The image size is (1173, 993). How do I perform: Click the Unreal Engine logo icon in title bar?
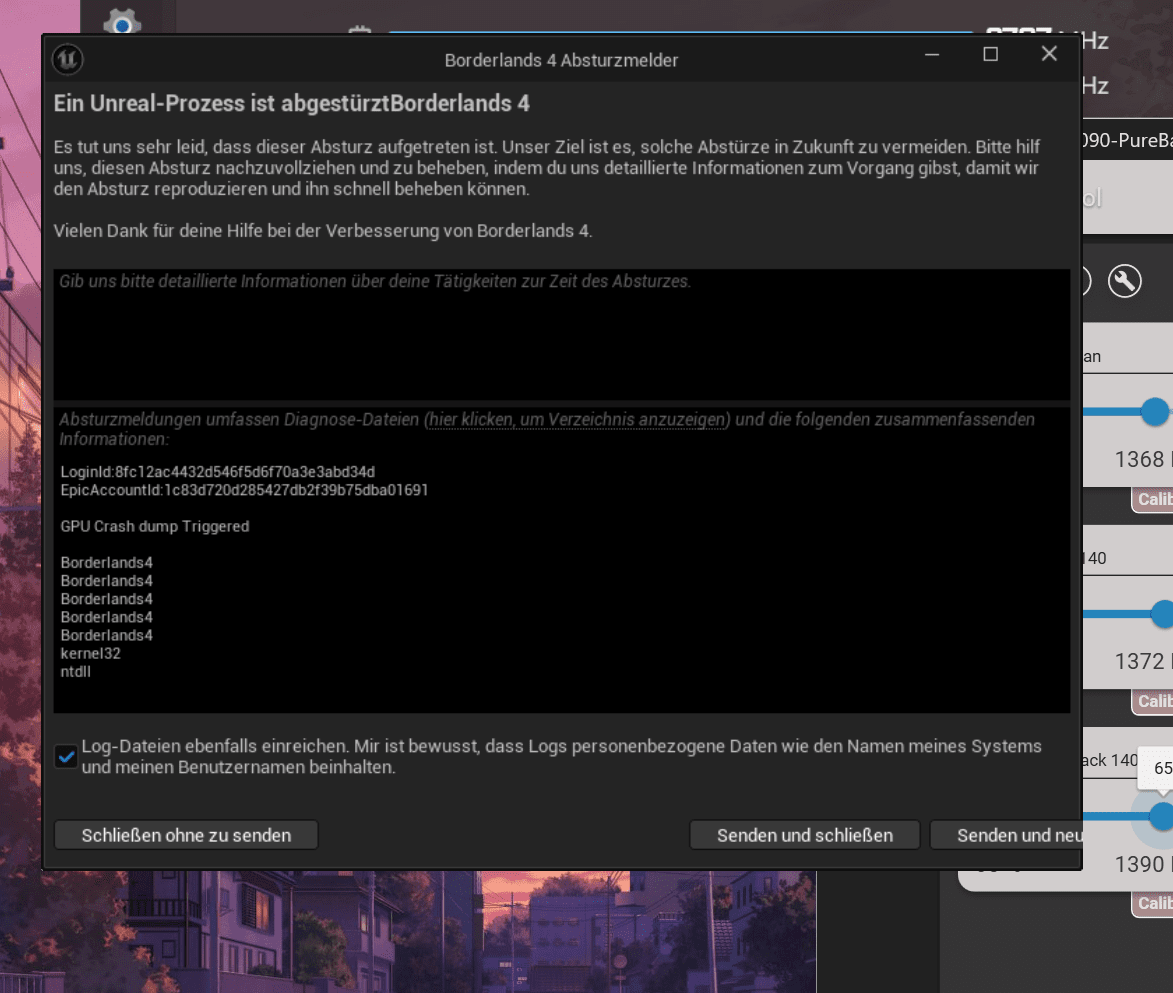(67, 59)
